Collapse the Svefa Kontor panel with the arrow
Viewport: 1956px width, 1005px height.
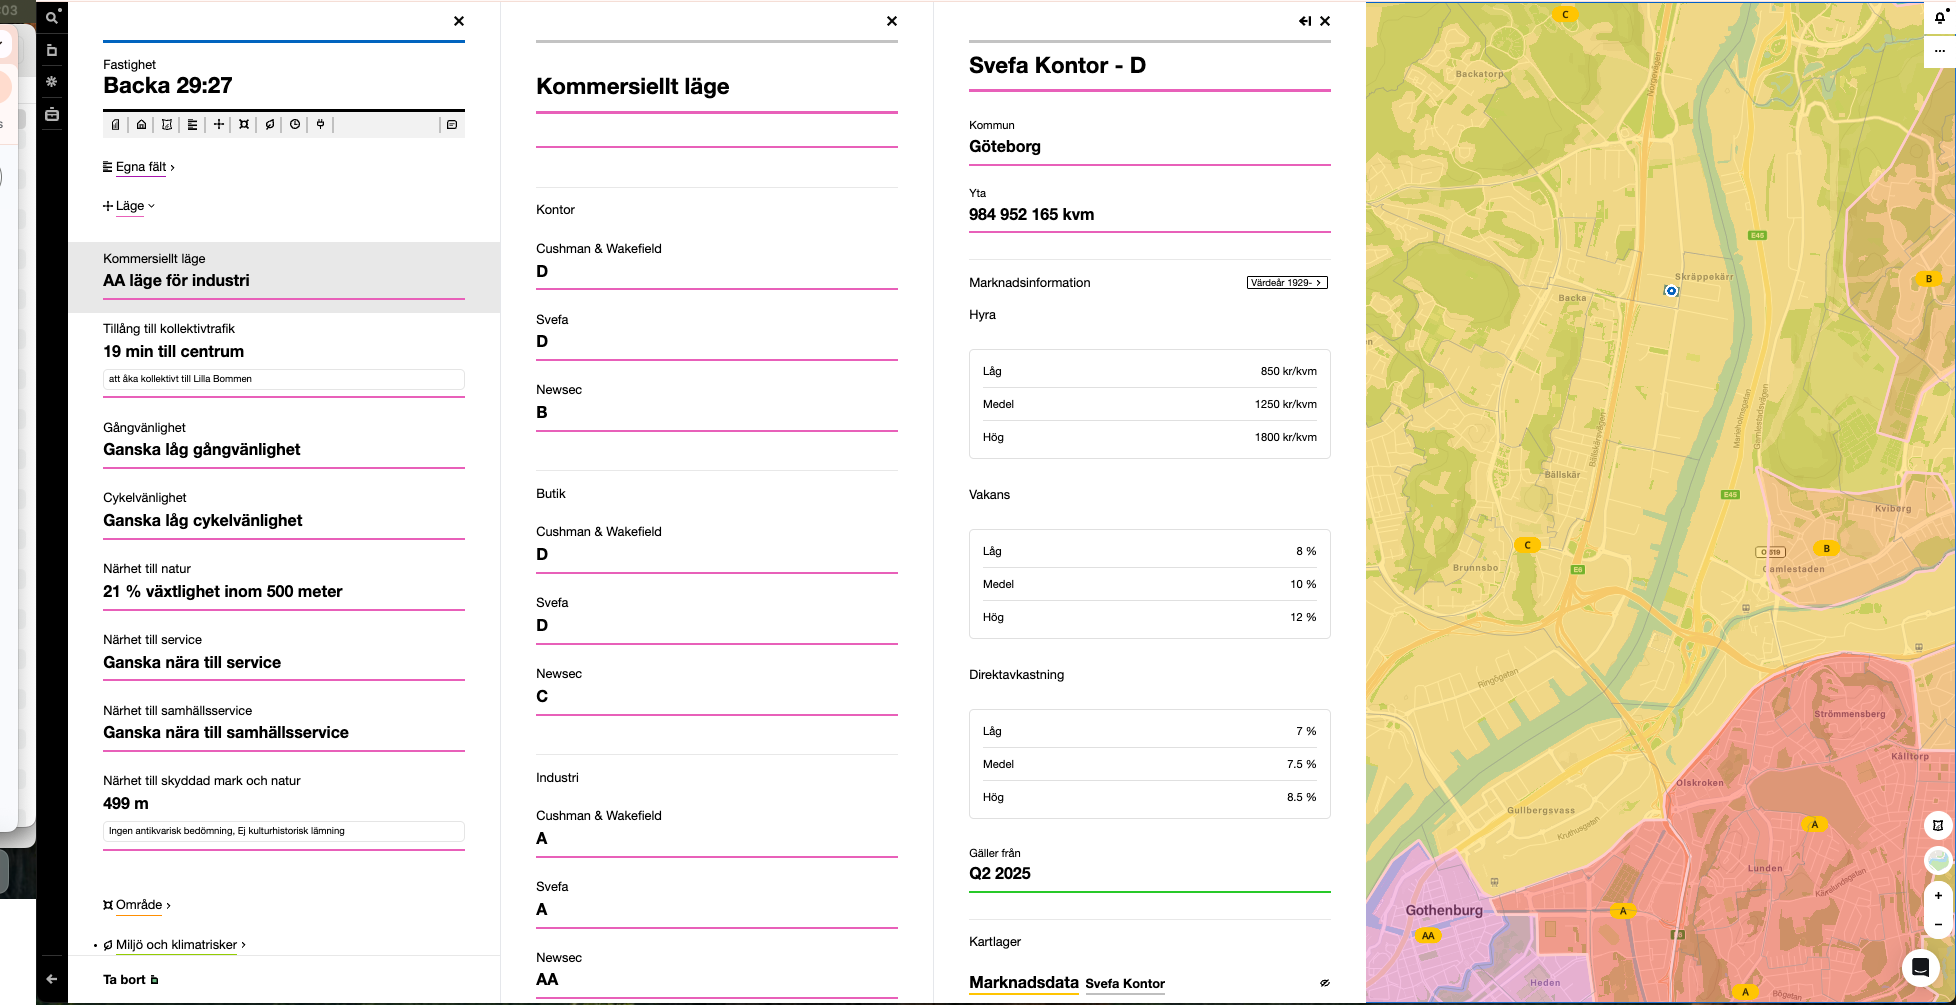[1305, 21]
